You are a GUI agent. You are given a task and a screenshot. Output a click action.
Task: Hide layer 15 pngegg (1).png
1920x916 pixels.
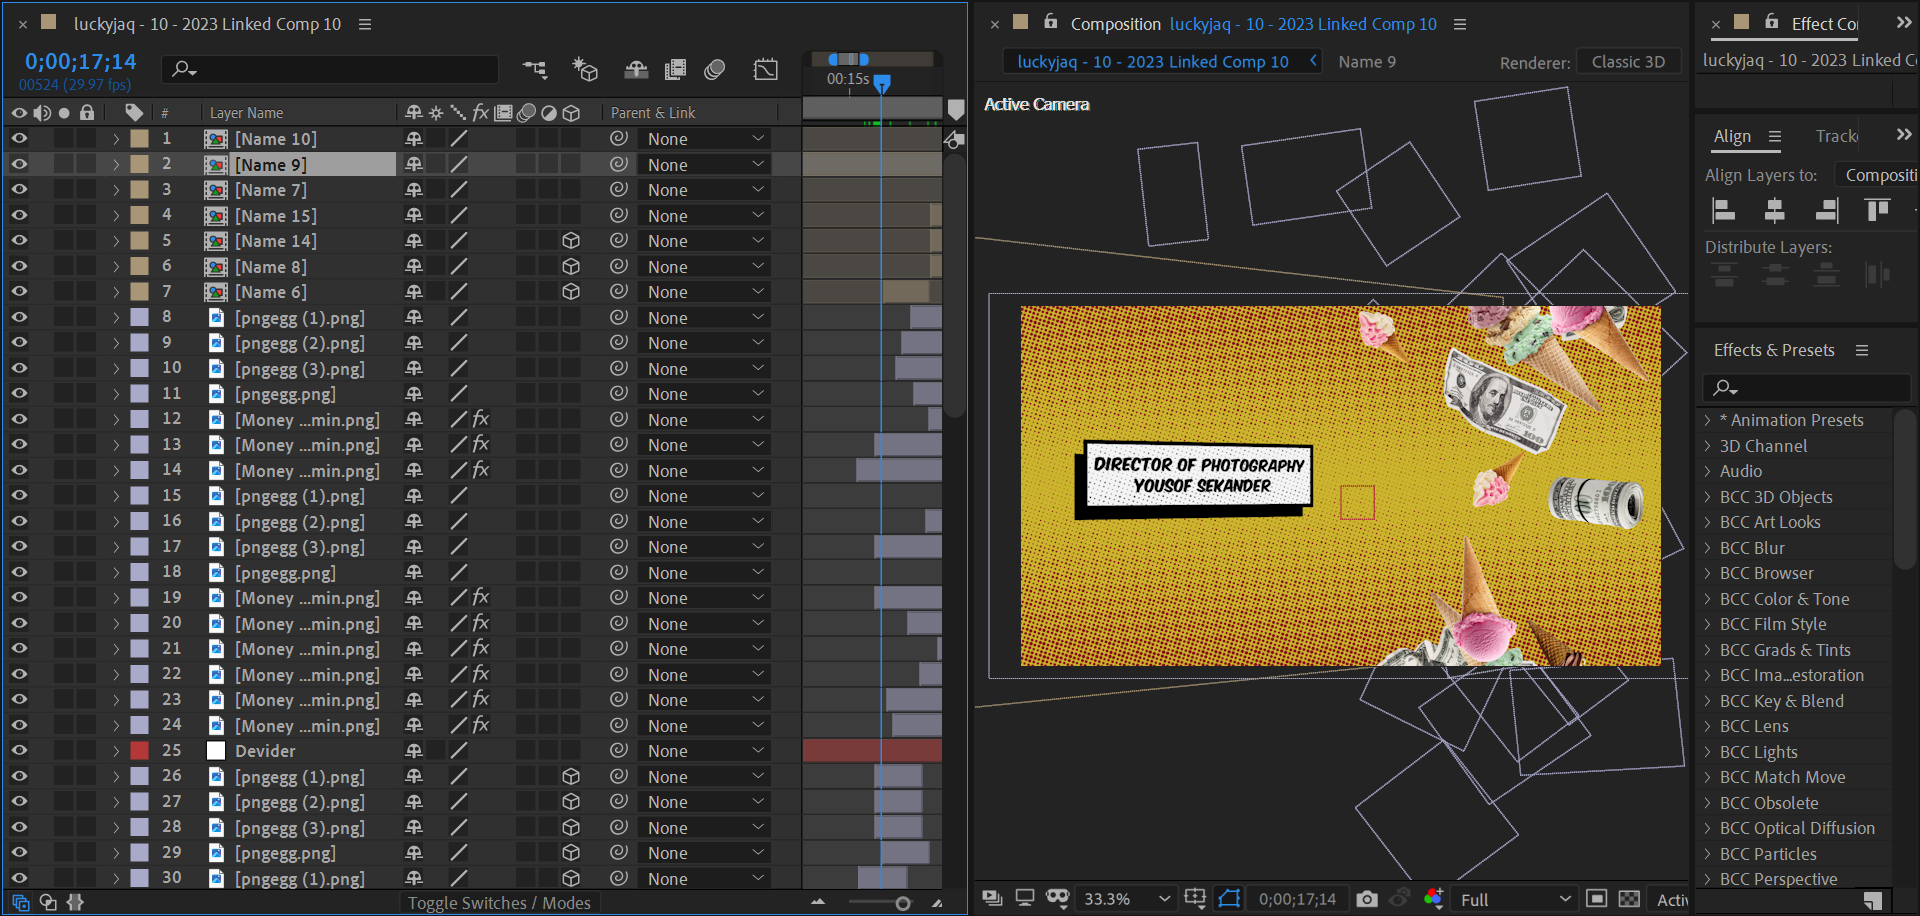(19, 495)
